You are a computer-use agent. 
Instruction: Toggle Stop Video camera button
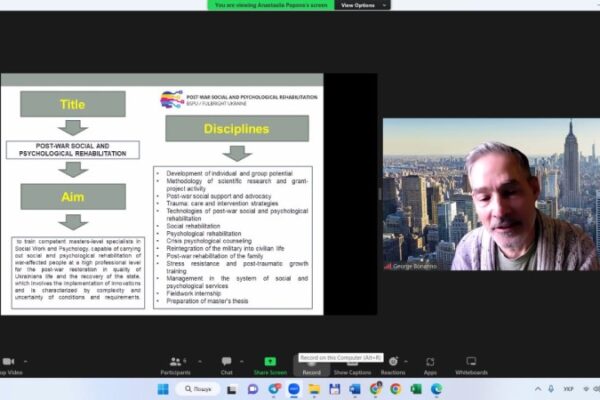point(8,364)
